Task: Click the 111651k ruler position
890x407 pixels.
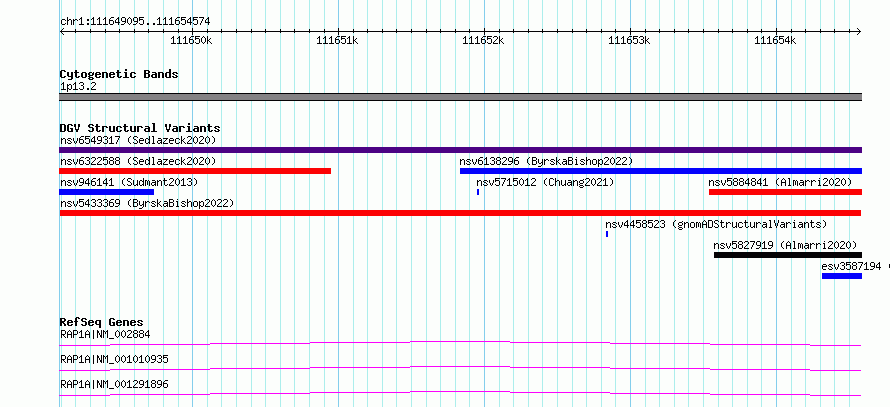Action: click(x=337, y=40)
